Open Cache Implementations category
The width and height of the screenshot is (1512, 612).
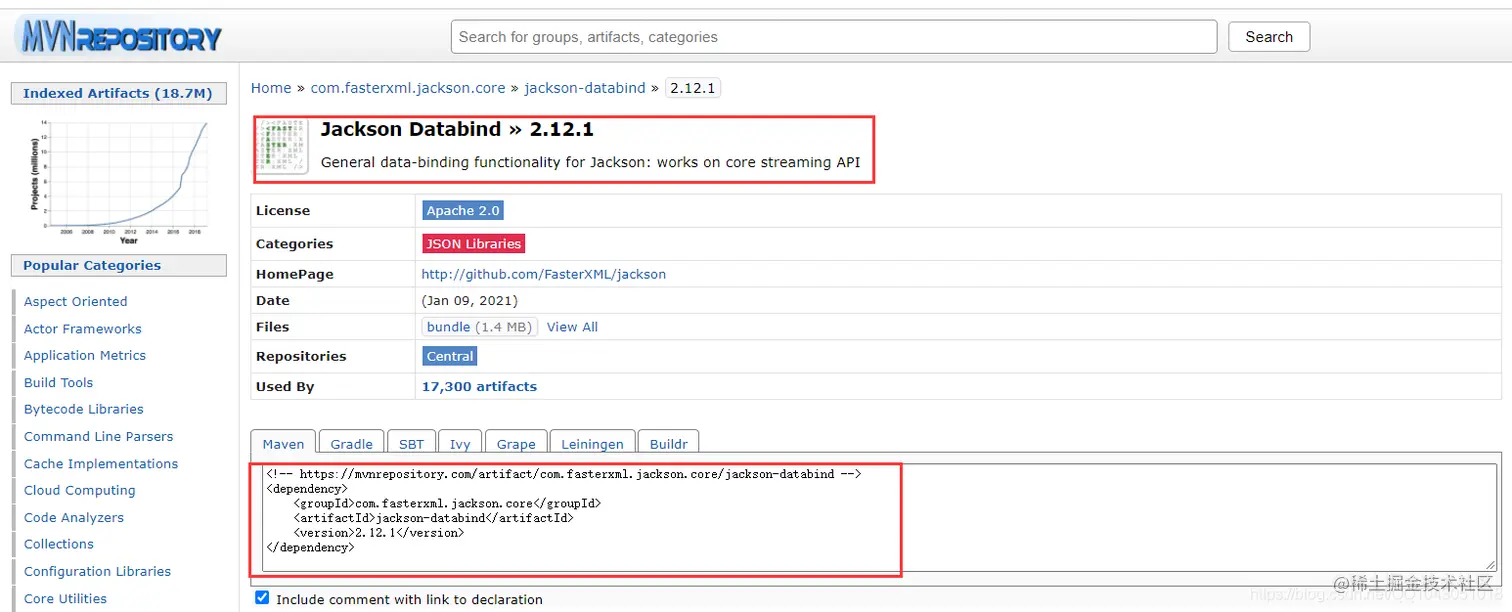101,464
